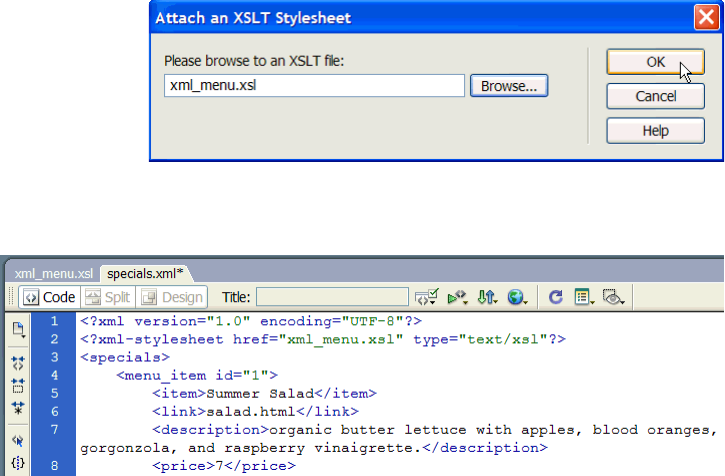The height and width of the screenshot is (476, 725).
Task: Click the XSLT file path field
Action: 314,86
